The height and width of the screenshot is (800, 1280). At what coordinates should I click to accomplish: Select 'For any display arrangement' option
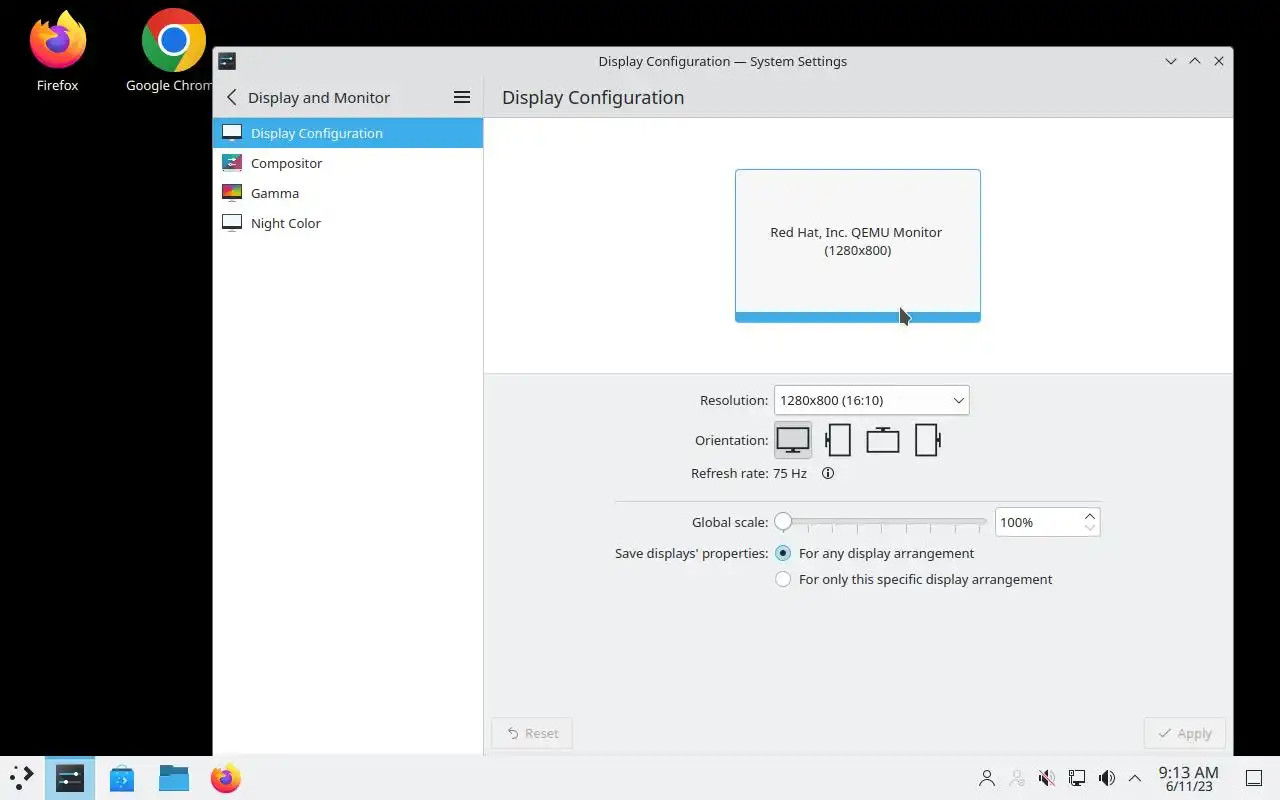875,553
